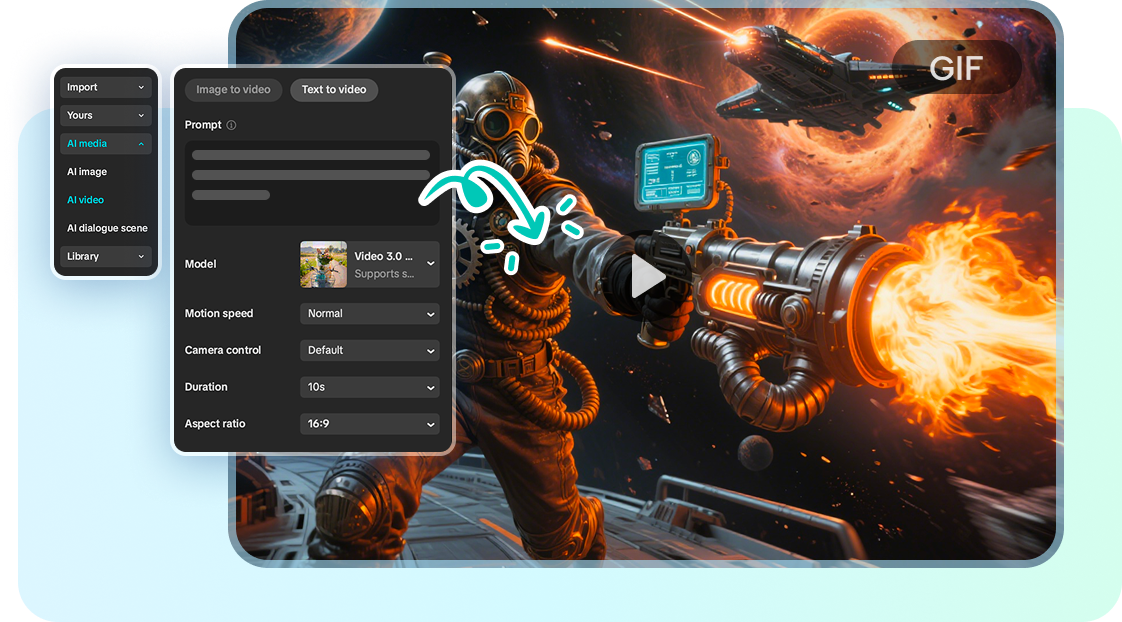Click inside the Prompt text field
The image size is (1122, 622).
(x=311, y=183)
